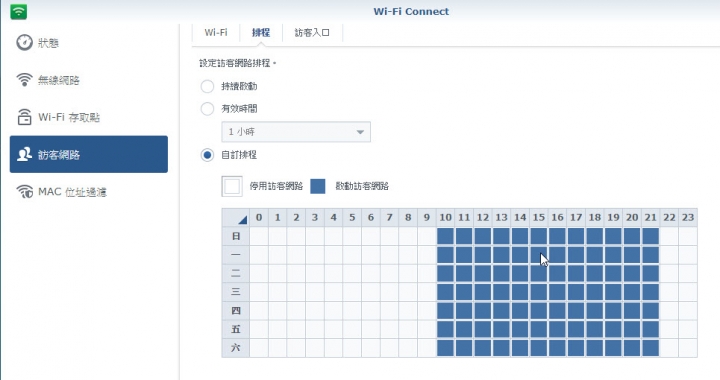Image resolution: width=720 pixels, height=380 pixels.
Task: Open the 狀態 status gauge icon
Action: pos(24,43)
